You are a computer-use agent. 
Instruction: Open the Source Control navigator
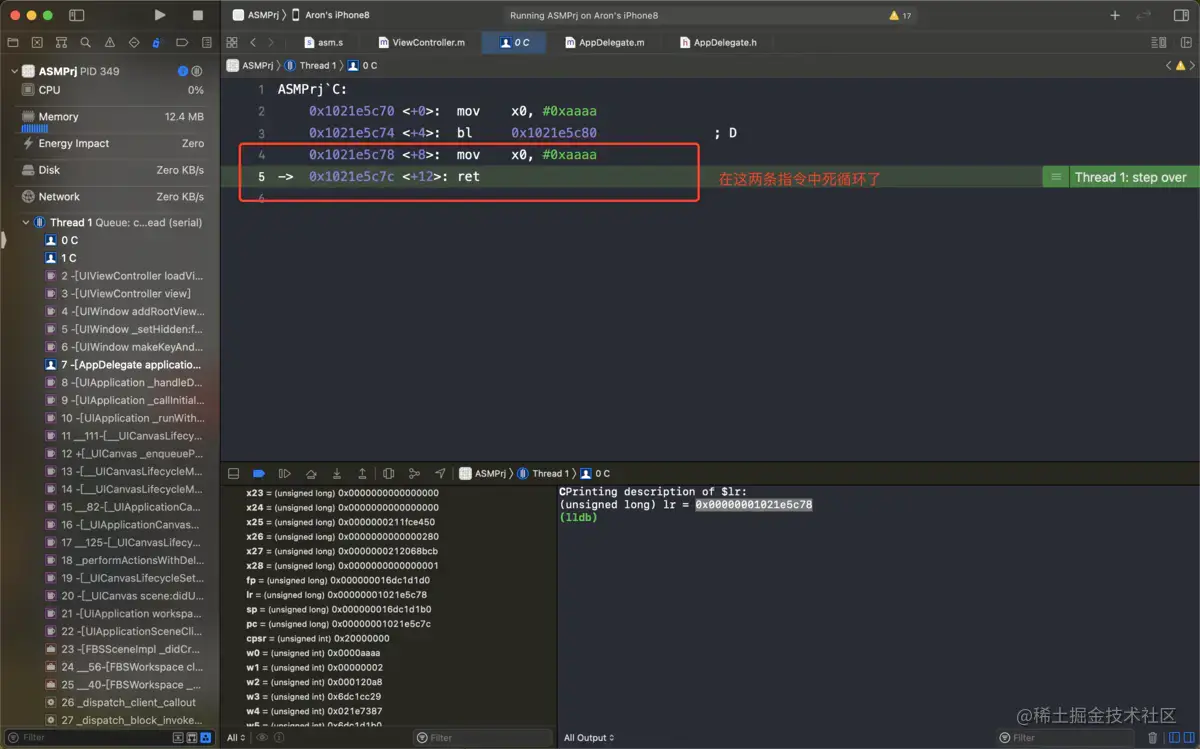click(37, 43)
